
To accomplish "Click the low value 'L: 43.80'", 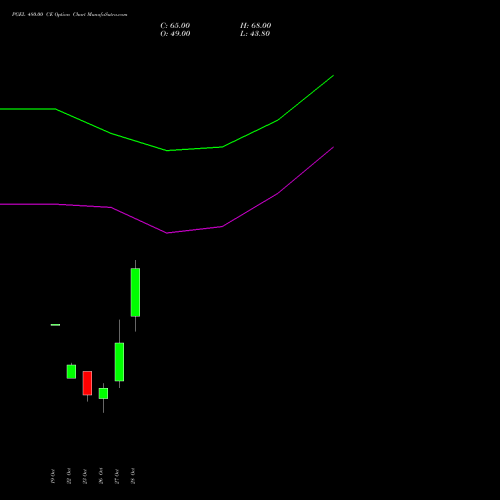I will coord(255,34).
